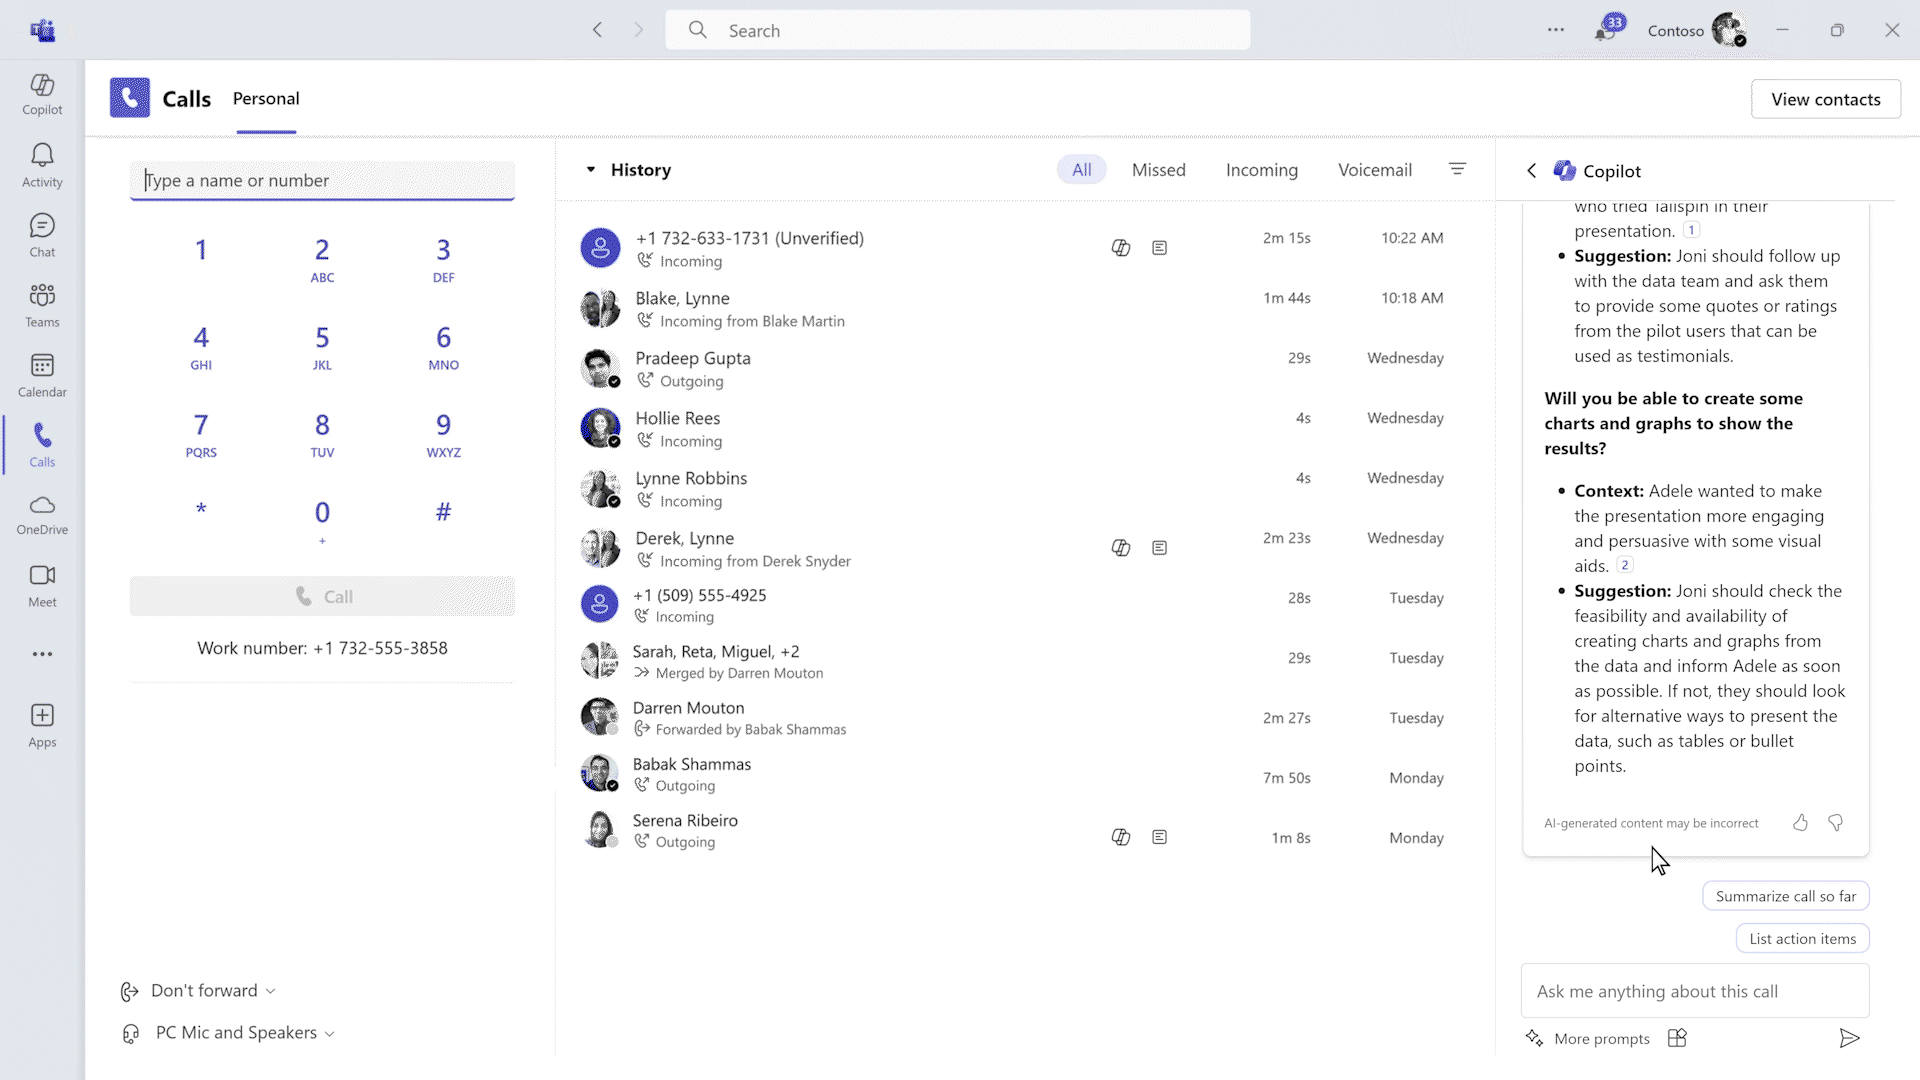The height and width of the screenshot is (1080, 1920).
Task: Focus the Type a name or number field
Action: click(322, 181)
